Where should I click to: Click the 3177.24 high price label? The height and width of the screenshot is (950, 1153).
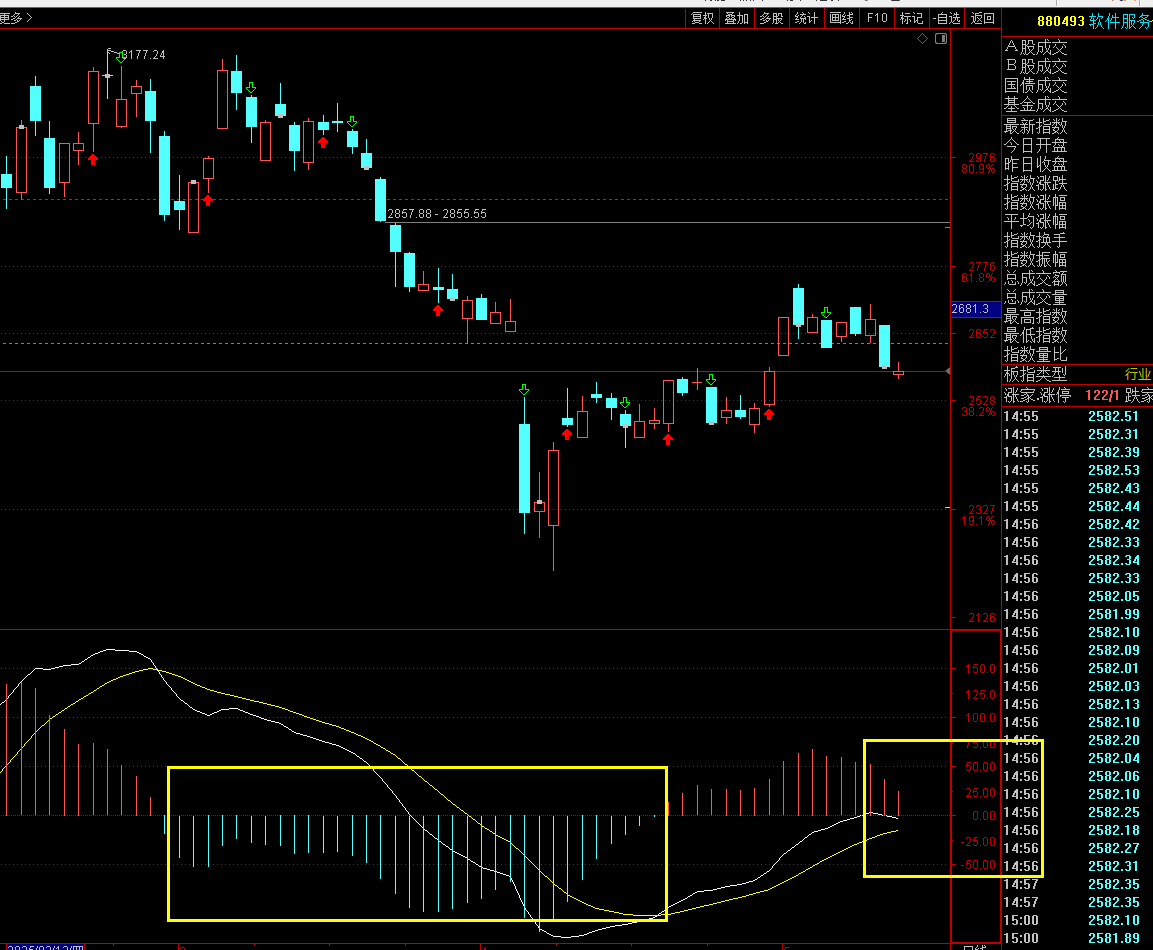point(143,55)
